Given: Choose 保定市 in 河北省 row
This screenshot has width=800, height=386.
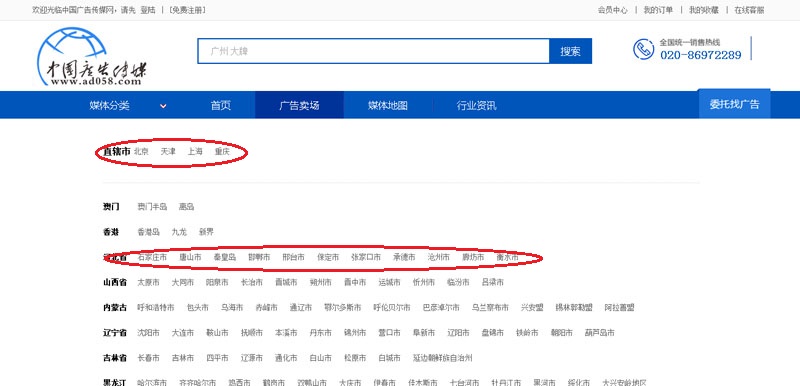Looking at the screenshot, I should [328, 258].
